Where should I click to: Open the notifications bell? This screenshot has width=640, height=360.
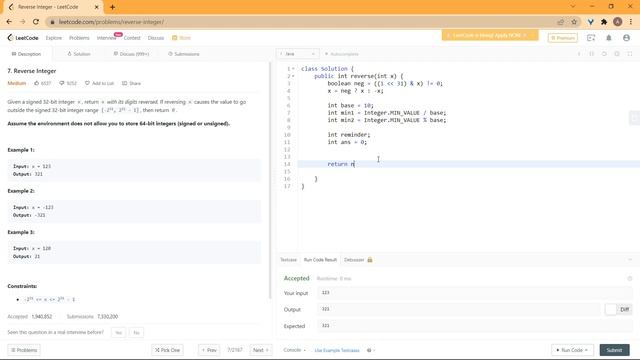609,38
